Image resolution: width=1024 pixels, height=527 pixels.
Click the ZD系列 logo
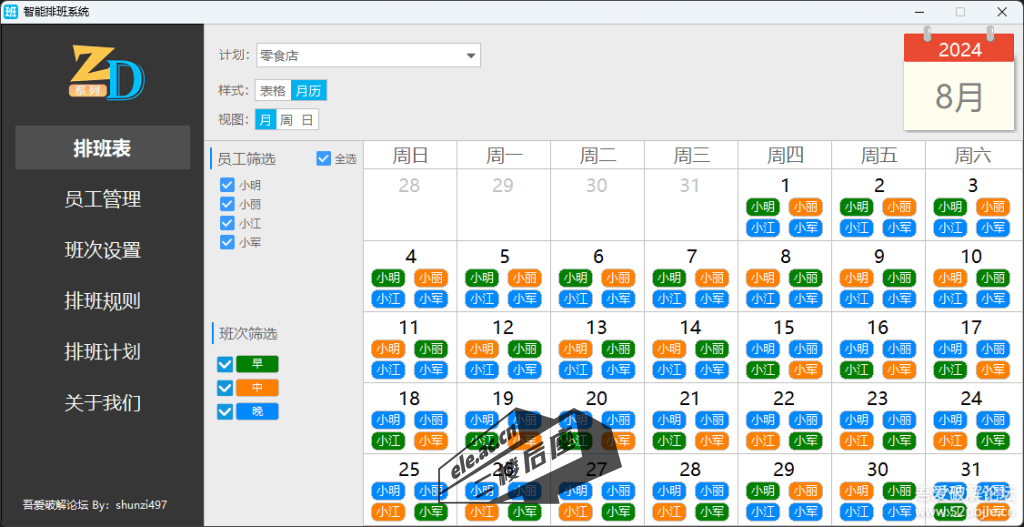tap(107, 72)
